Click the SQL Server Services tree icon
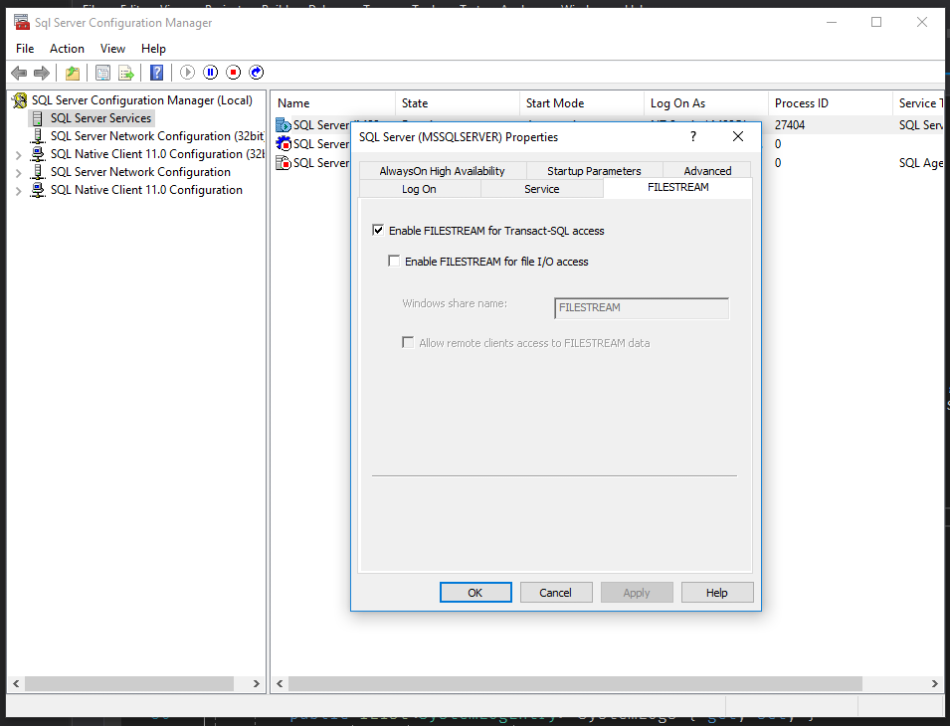 click(38, 118)
